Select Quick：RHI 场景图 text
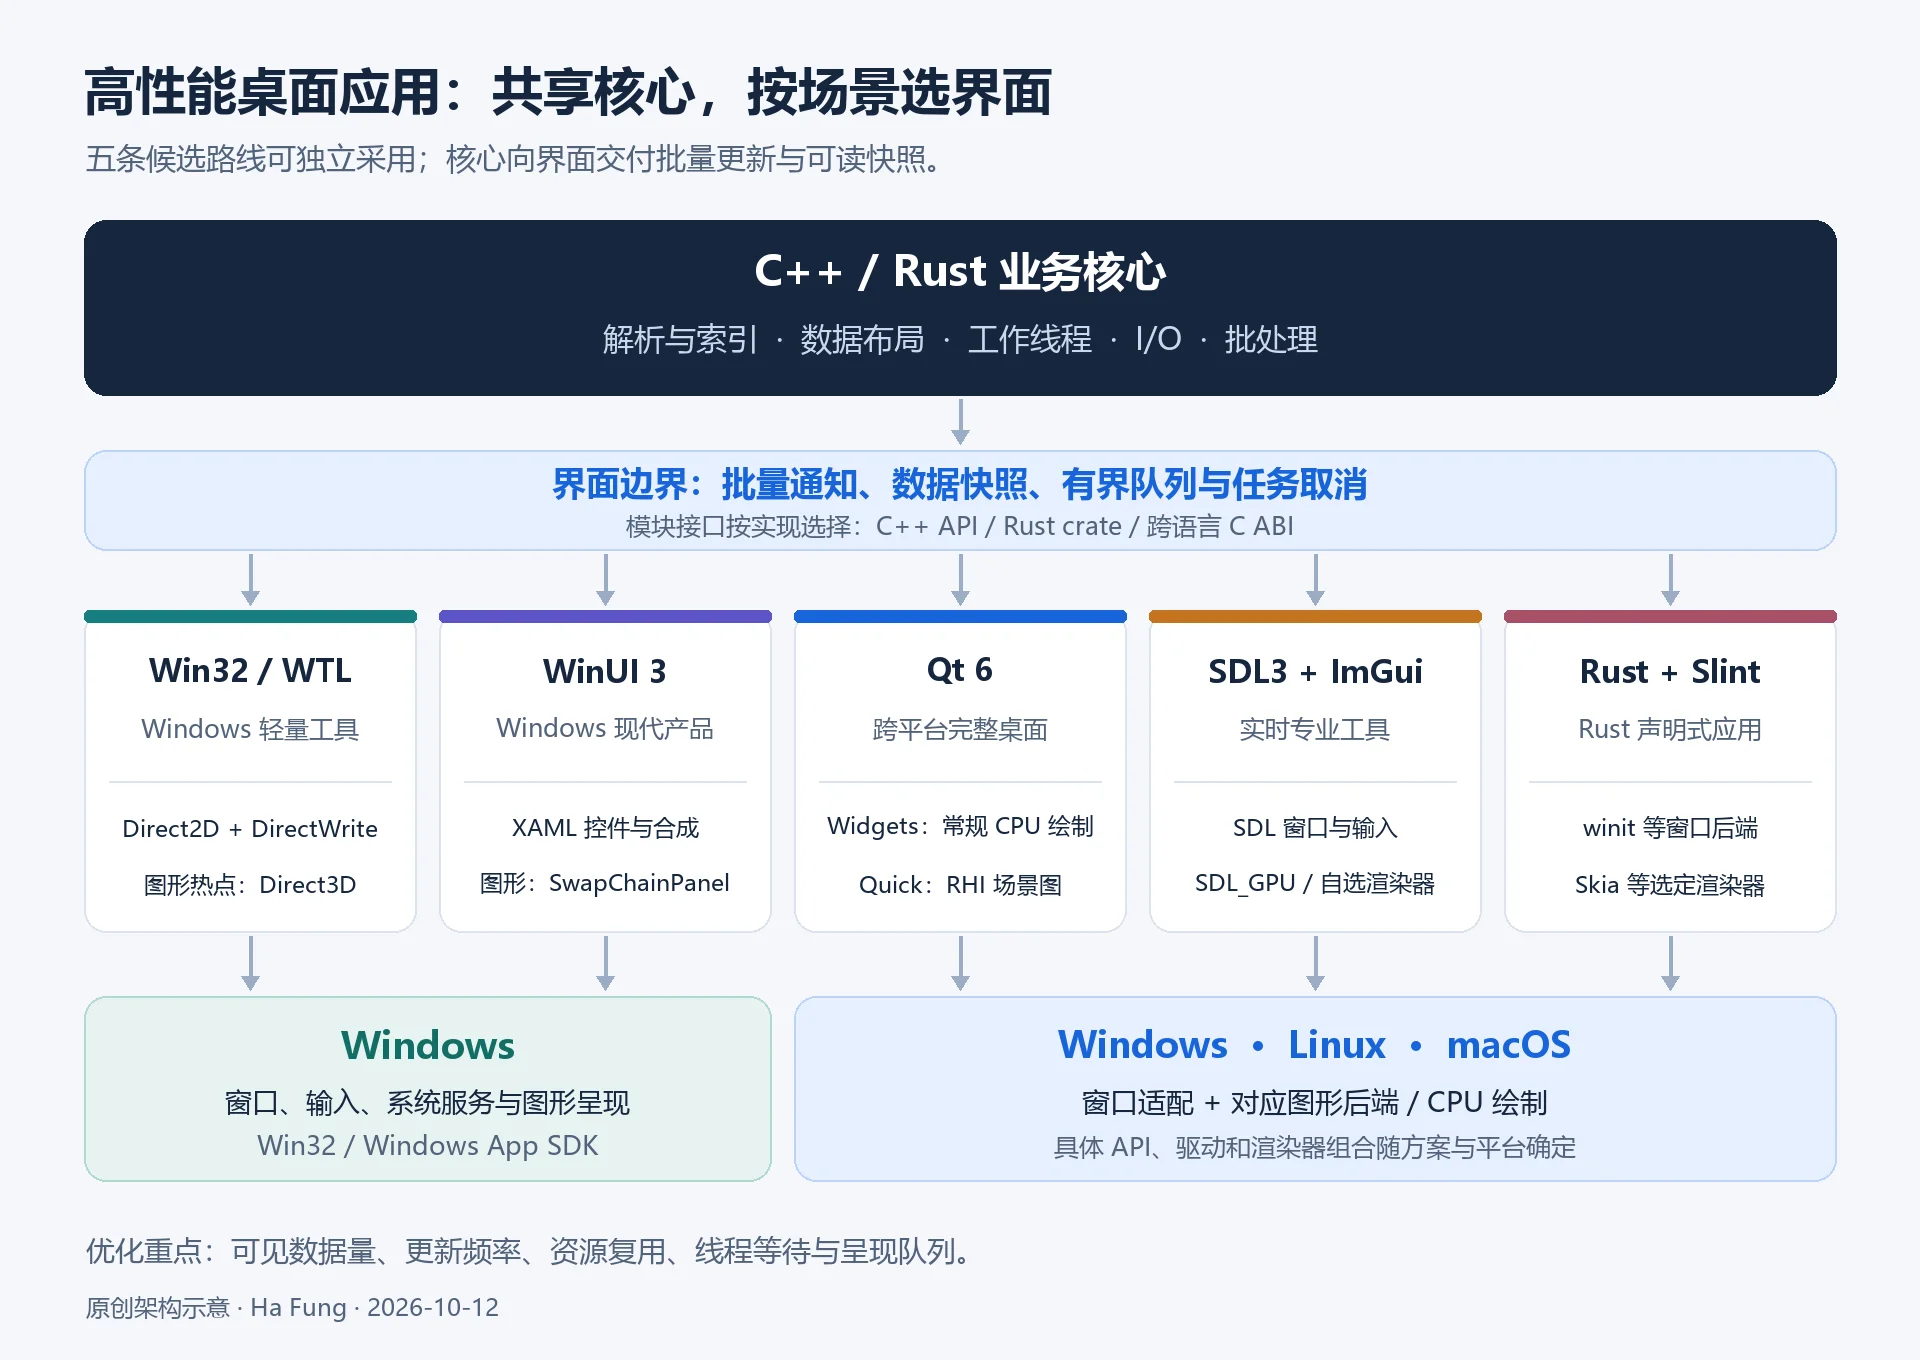1920x1360 pixels. pos(960,884)
